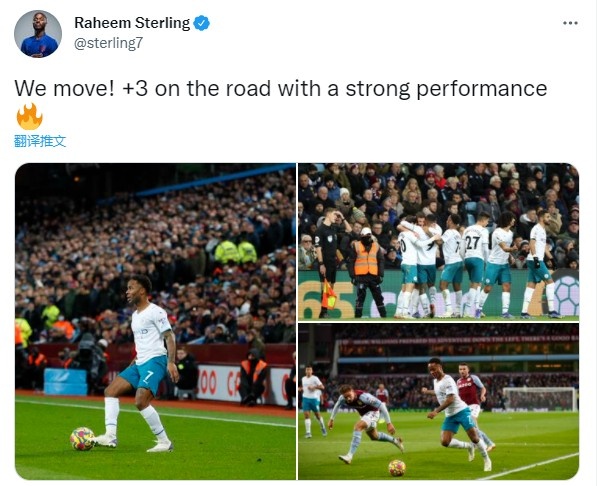Click the number 7 on Sterling's shorts

click(148, 377)
